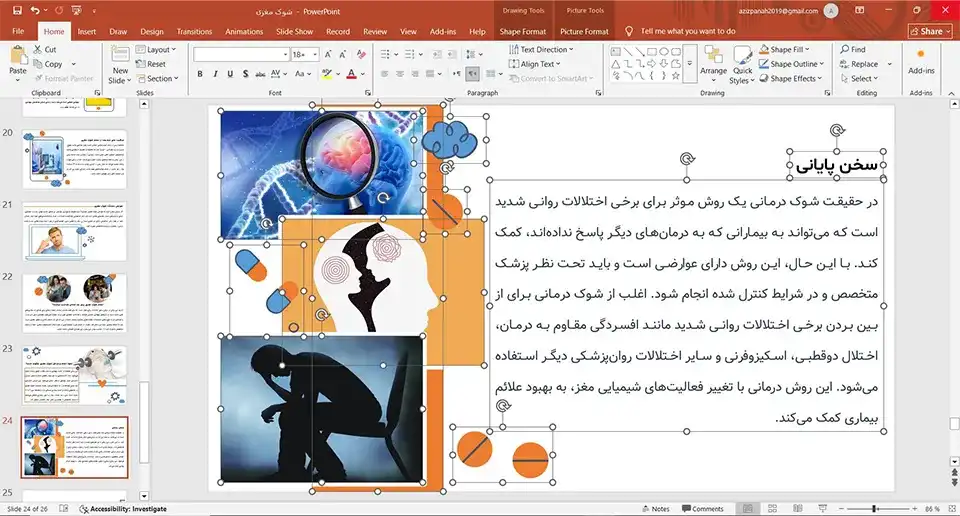The image size is (960, 516).
Task: Pick the oval shape from the shapes gallery
Action: pos(664,52)
